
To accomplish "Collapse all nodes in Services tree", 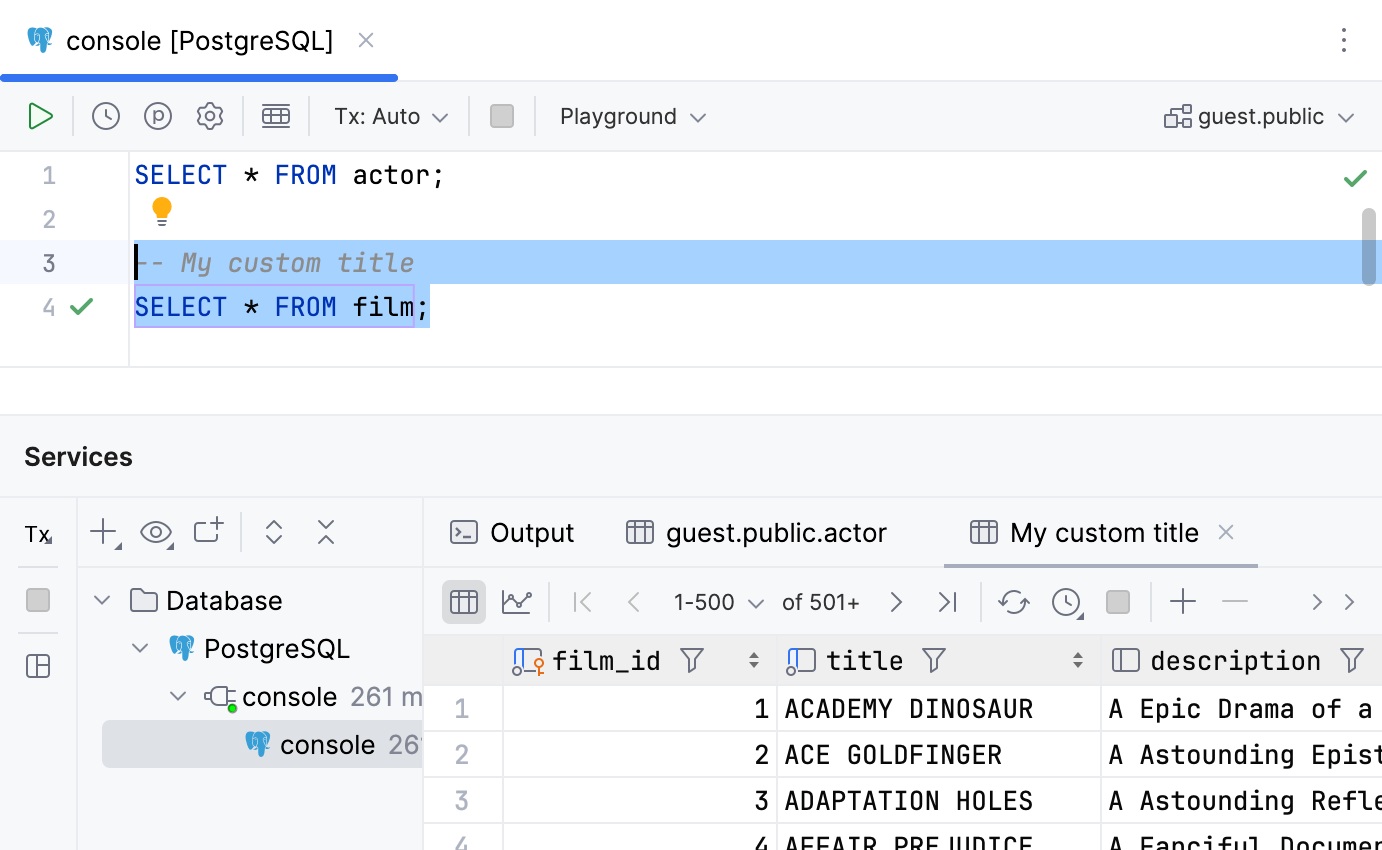I will (326, 533).
